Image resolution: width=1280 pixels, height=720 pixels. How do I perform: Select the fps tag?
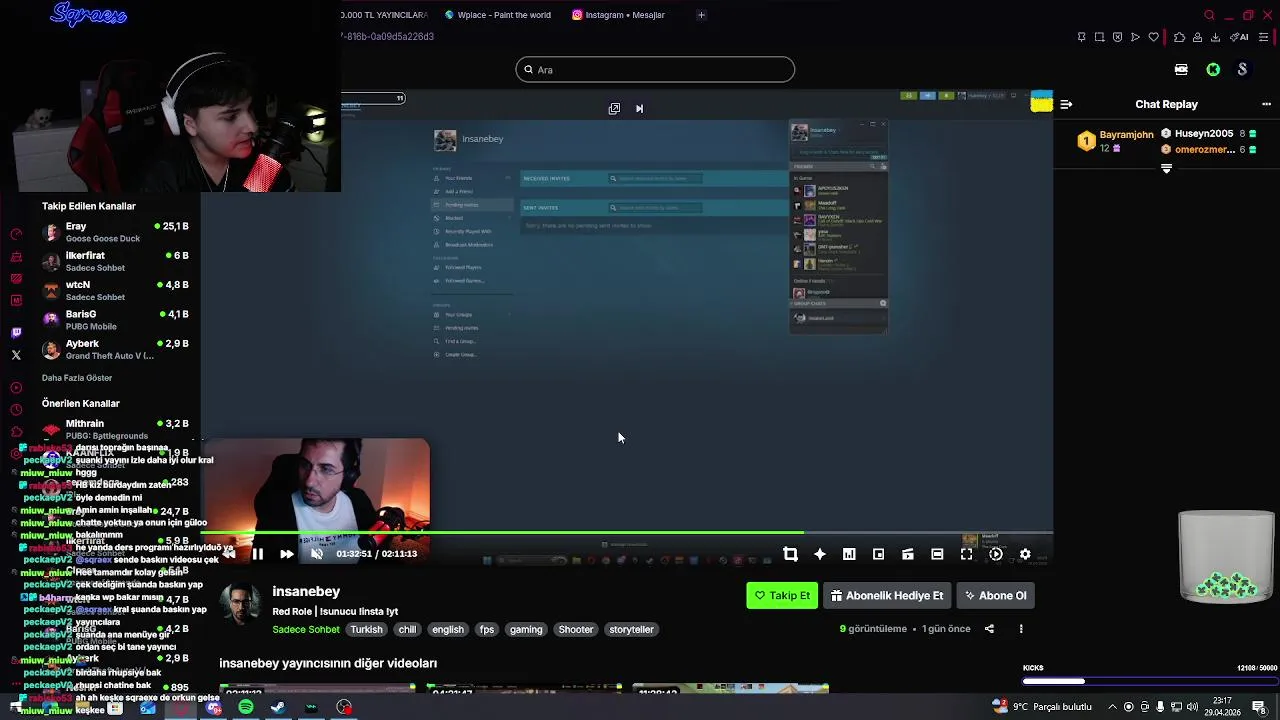487,630
